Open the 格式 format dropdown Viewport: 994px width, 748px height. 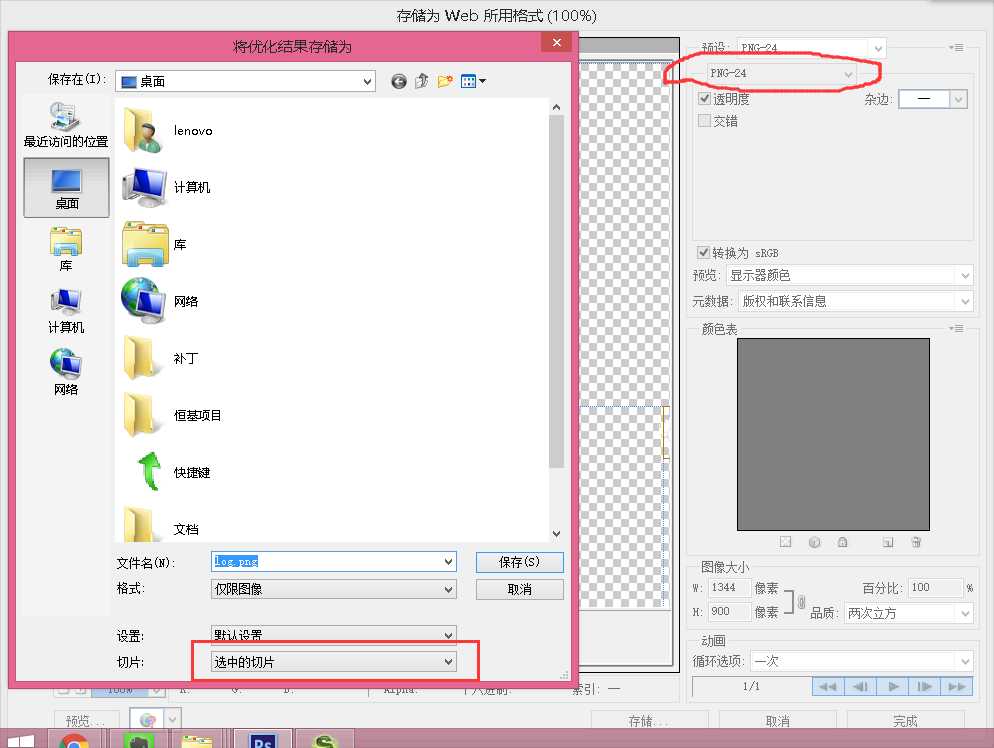coord(333,589)
